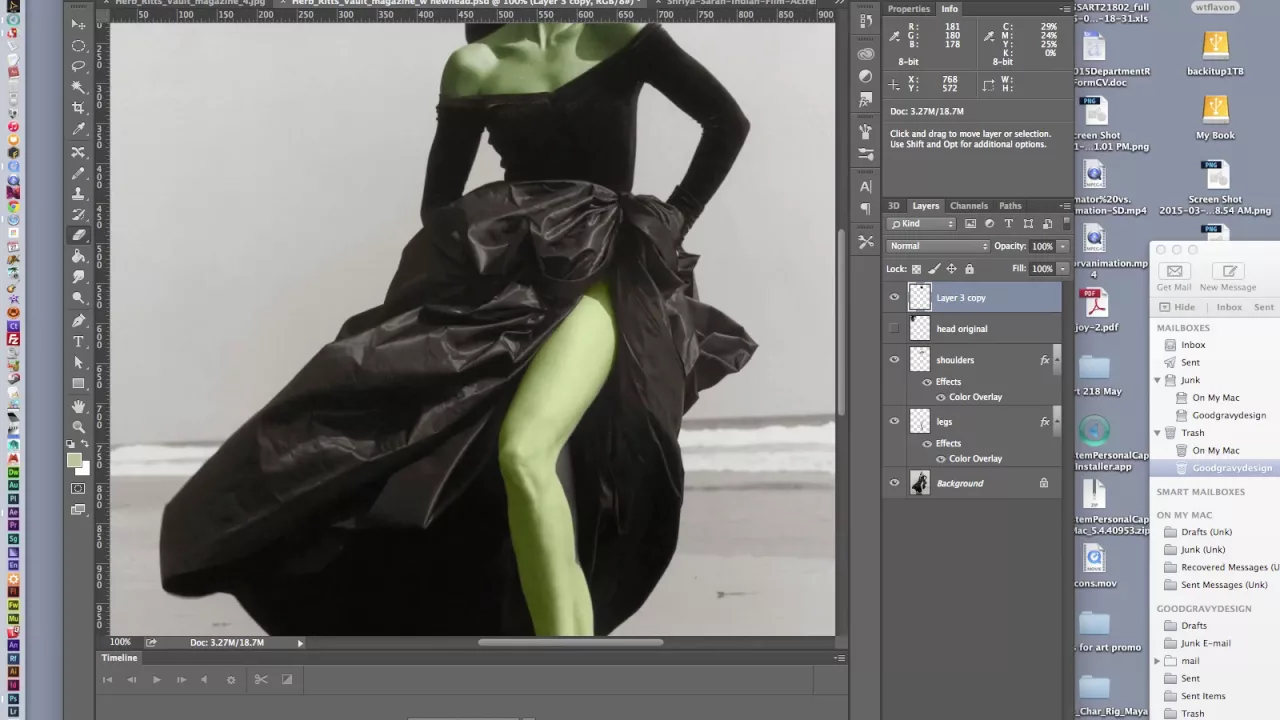Hide the legs layer
The width and height of the screenshot is (1280, 720).
click(894, 421)
